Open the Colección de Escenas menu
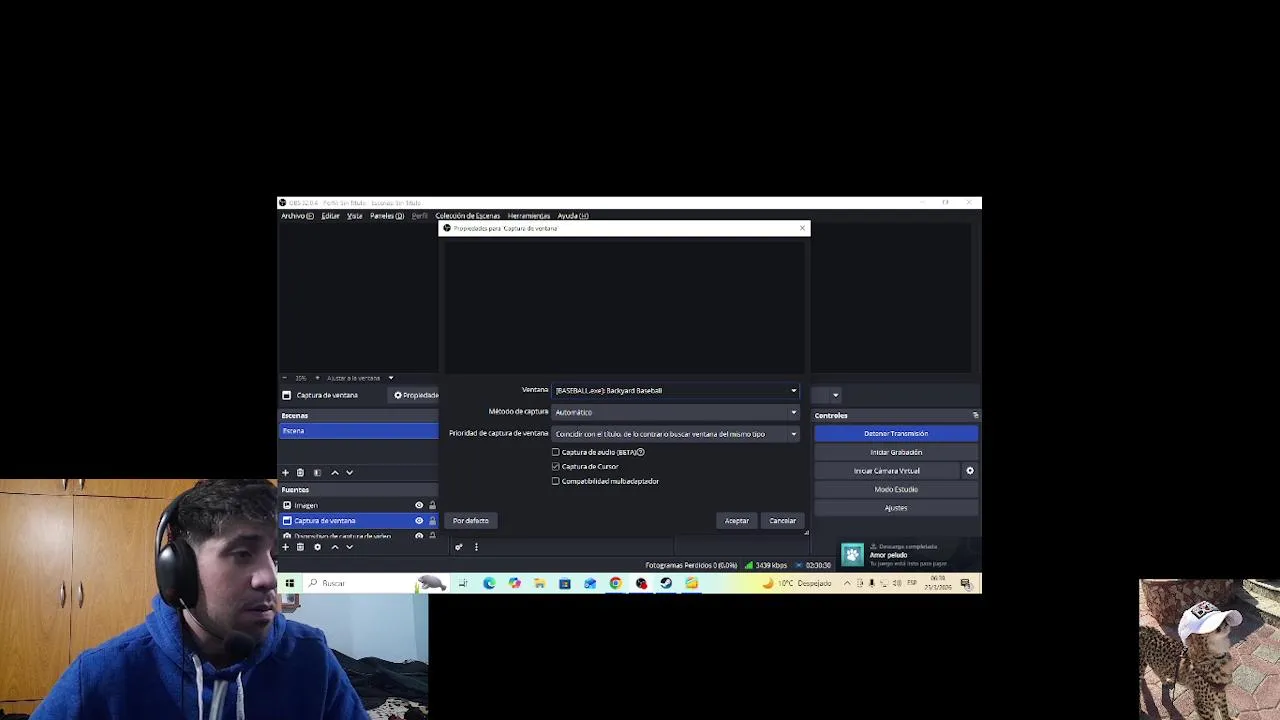Viewport: 1280px width, 720px height. coord(467,216)
